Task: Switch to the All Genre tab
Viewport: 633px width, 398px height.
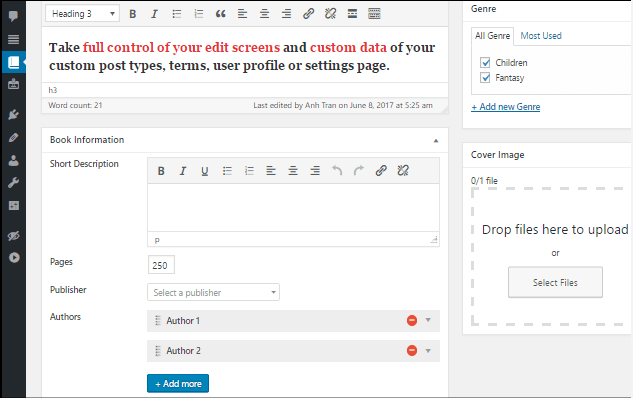Action: 493,36
